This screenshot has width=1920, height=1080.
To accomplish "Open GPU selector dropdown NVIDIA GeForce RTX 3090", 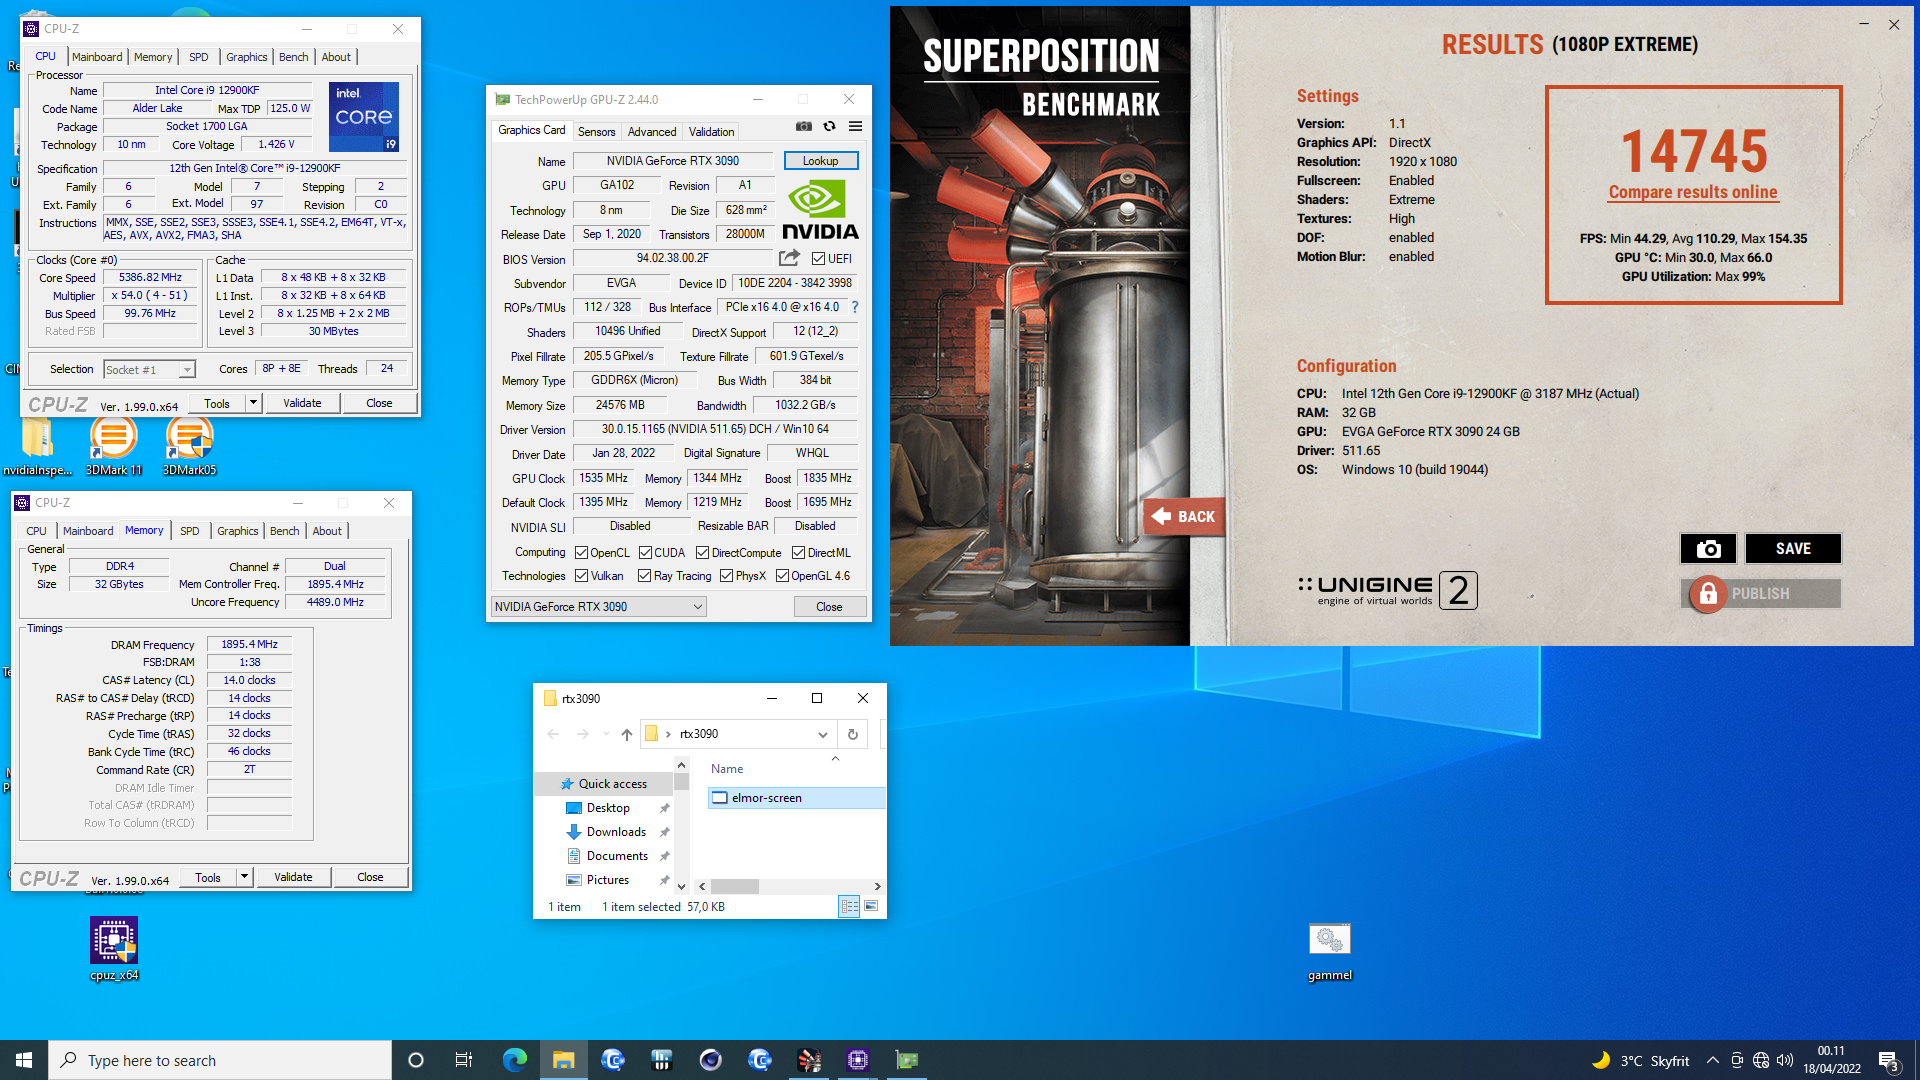I will pos(598,607).
